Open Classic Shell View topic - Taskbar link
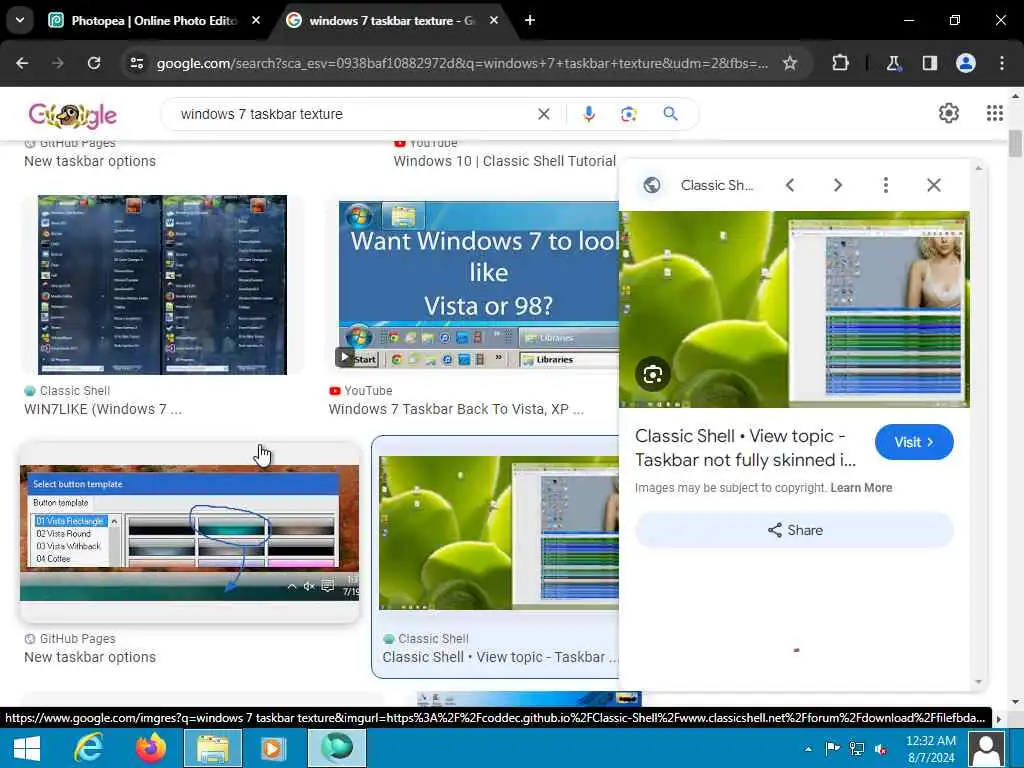 coord(500,658)
